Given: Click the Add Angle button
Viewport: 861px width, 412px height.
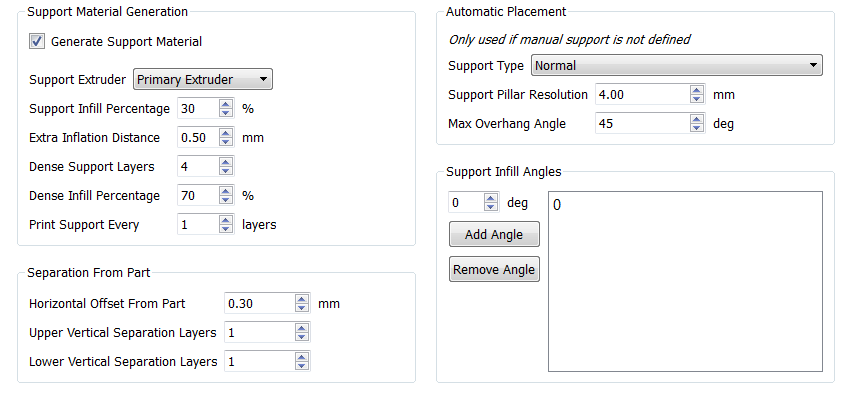Looking at the screenshot, I should 494,235.
